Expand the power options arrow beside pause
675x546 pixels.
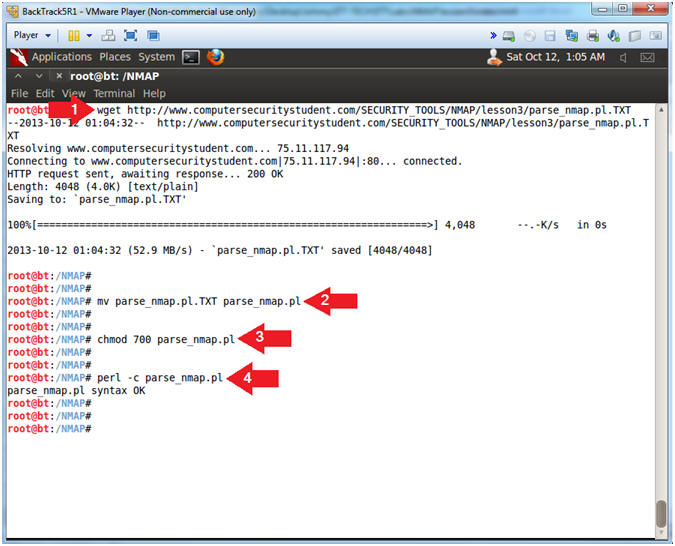coord(89,36)
